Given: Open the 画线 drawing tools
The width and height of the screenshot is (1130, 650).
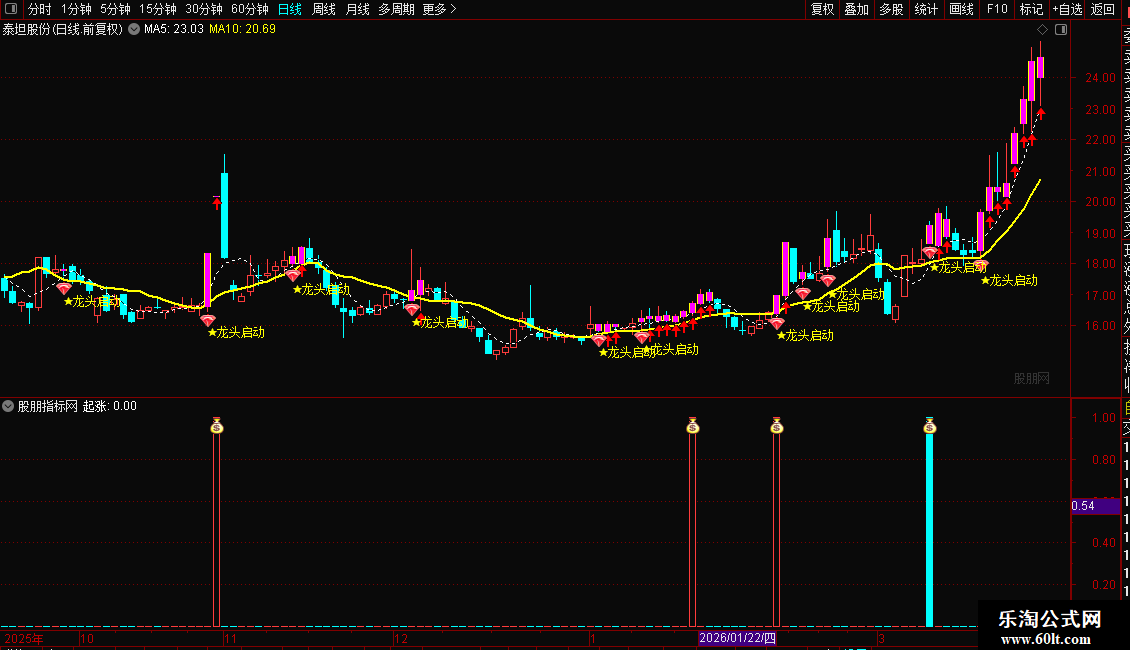Looking at the screenshot, I should tap(961, 9).
